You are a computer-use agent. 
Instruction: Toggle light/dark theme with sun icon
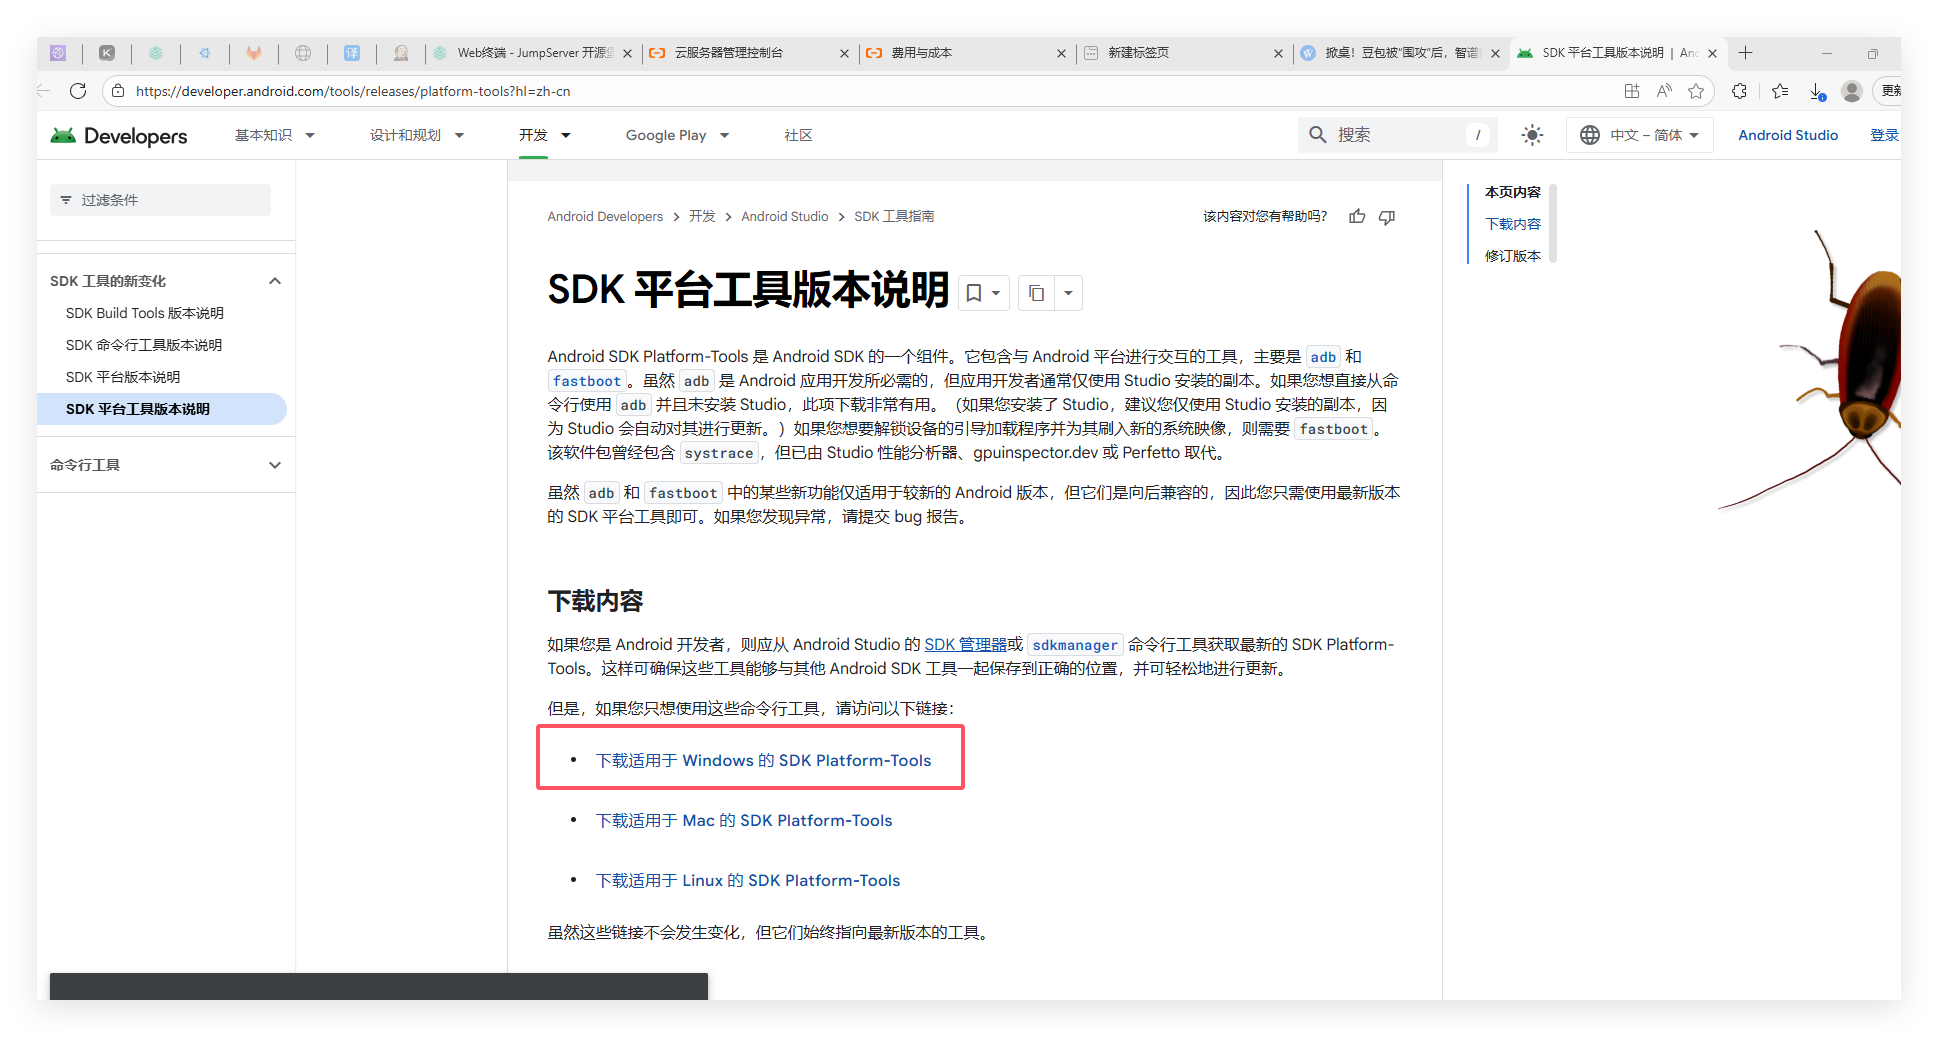[x=1532, y=134]
